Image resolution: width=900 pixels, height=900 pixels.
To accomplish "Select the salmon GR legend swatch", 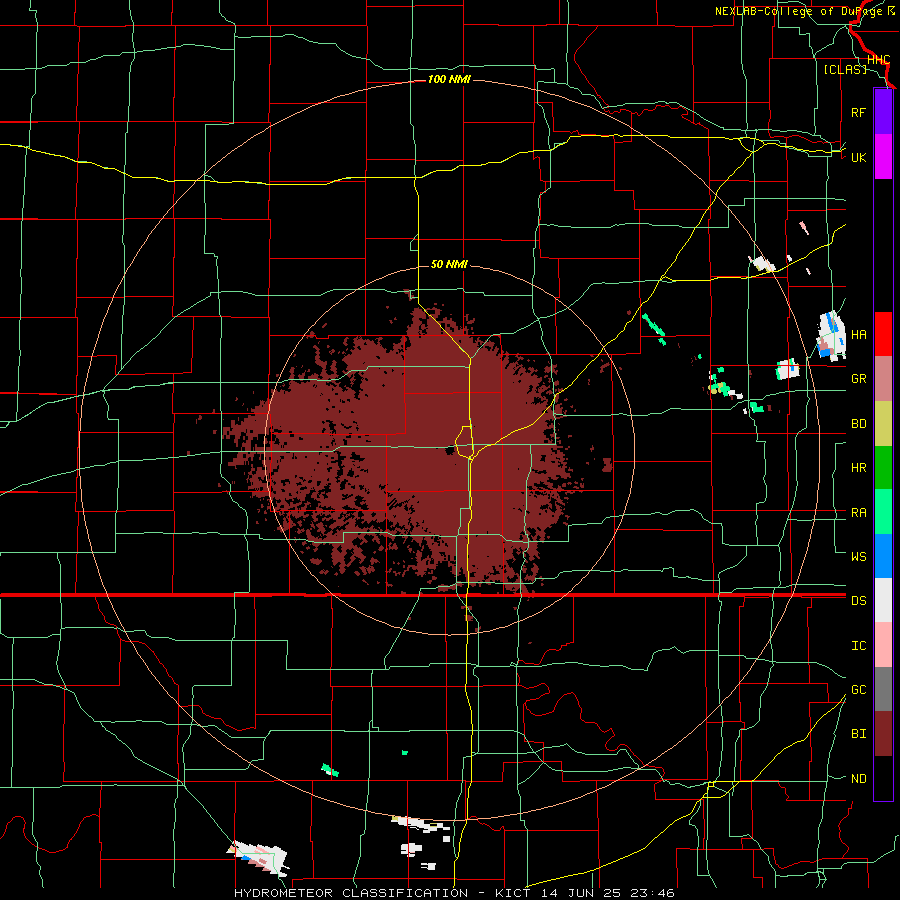I will pos(883,379).
